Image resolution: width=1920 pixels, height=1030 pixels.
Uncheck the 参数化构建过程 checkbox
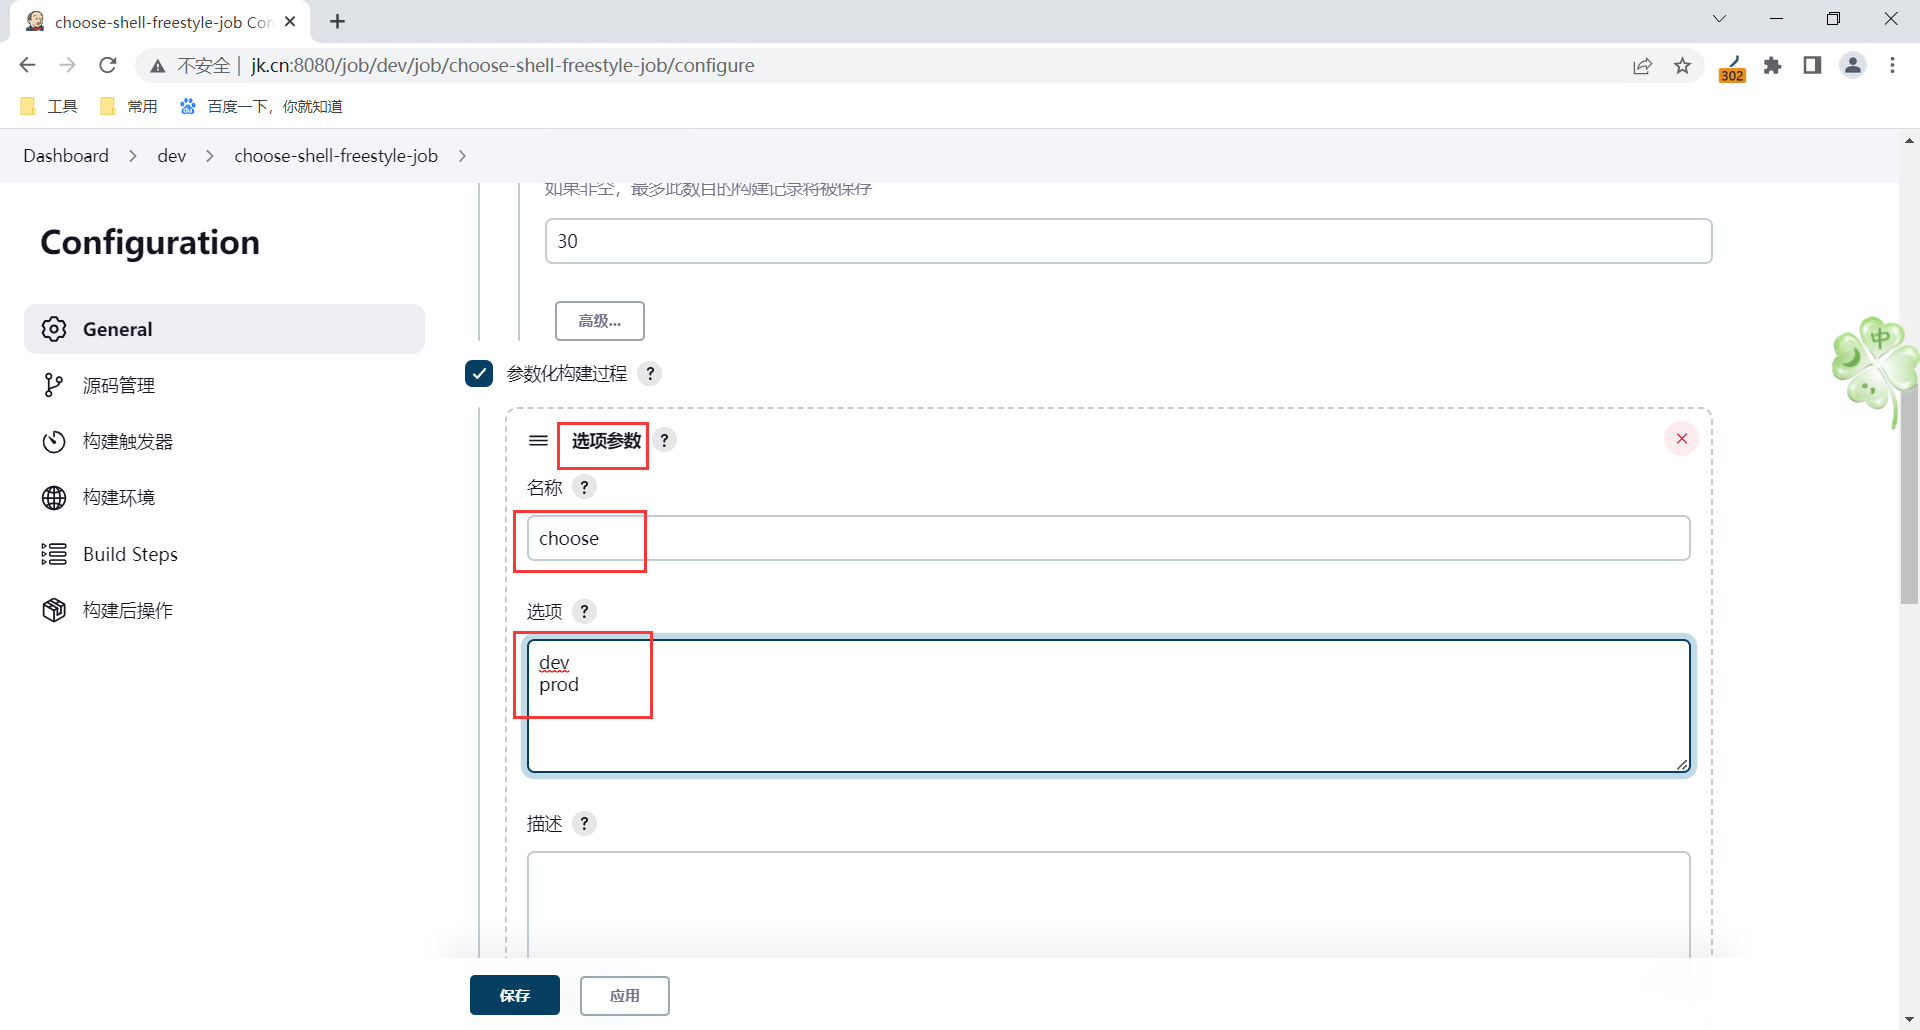pos(479,373)
